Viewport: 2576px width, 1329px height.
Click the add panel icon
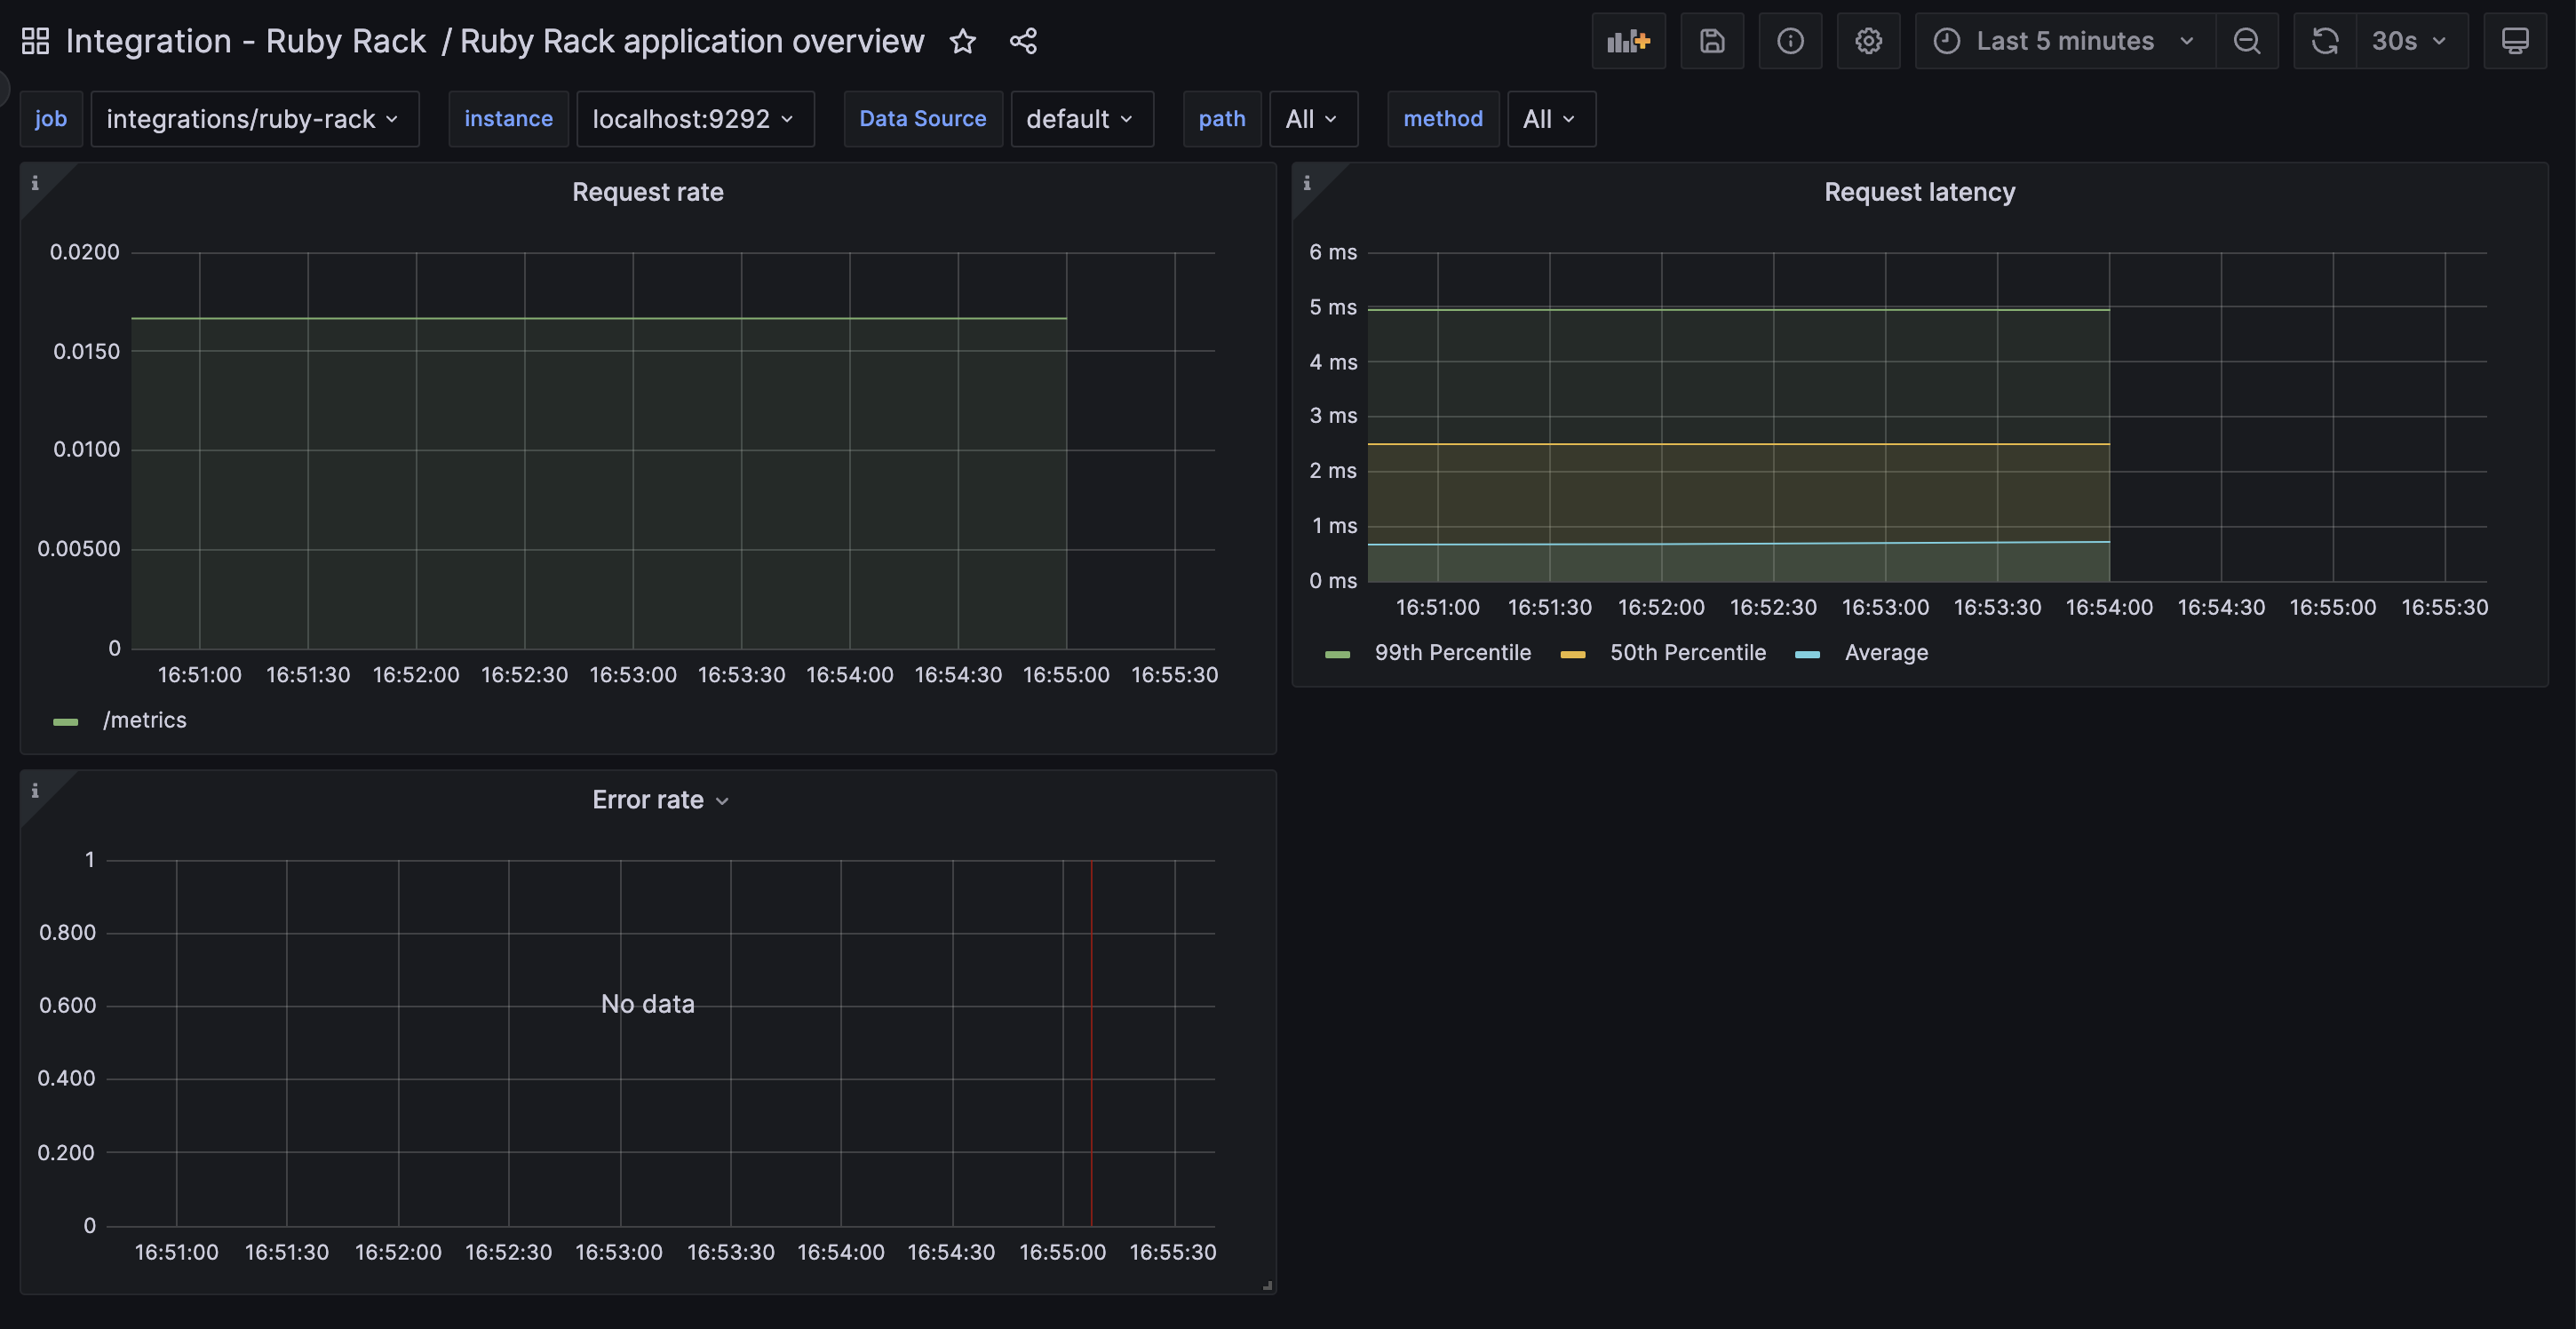(1628, 41)
